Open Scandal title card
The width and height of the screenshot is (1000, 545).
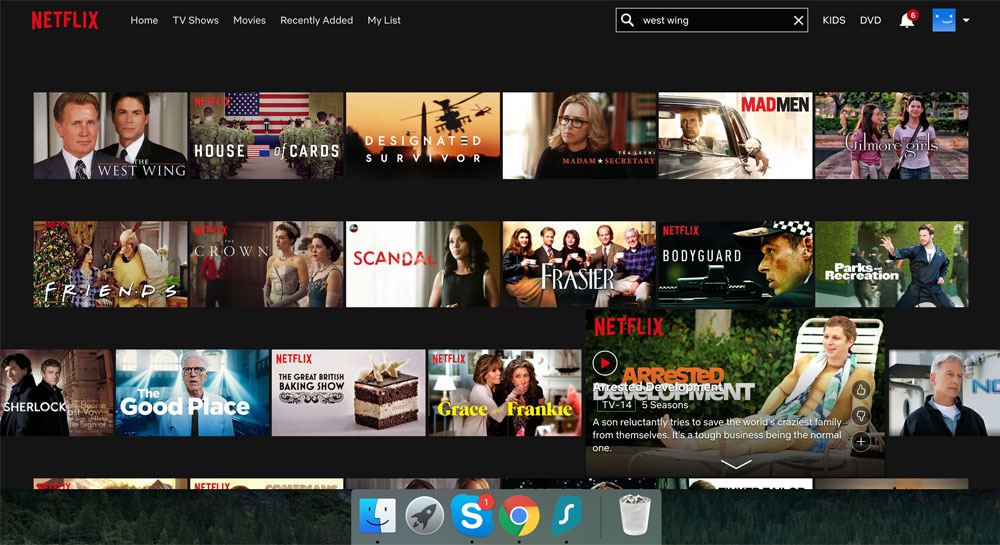pos(423,265)
